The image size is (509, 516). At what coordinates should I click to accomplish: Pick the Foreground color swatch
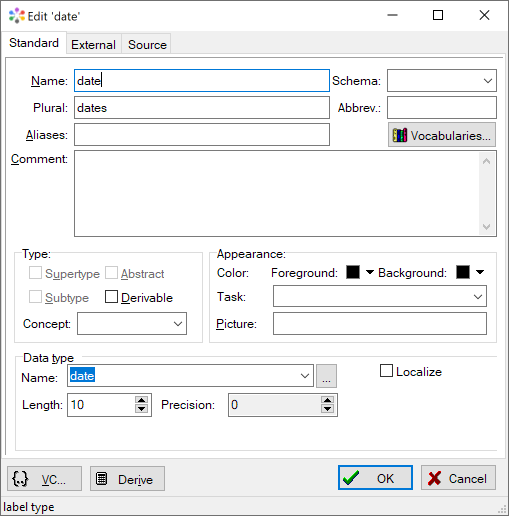click(353, 272)
